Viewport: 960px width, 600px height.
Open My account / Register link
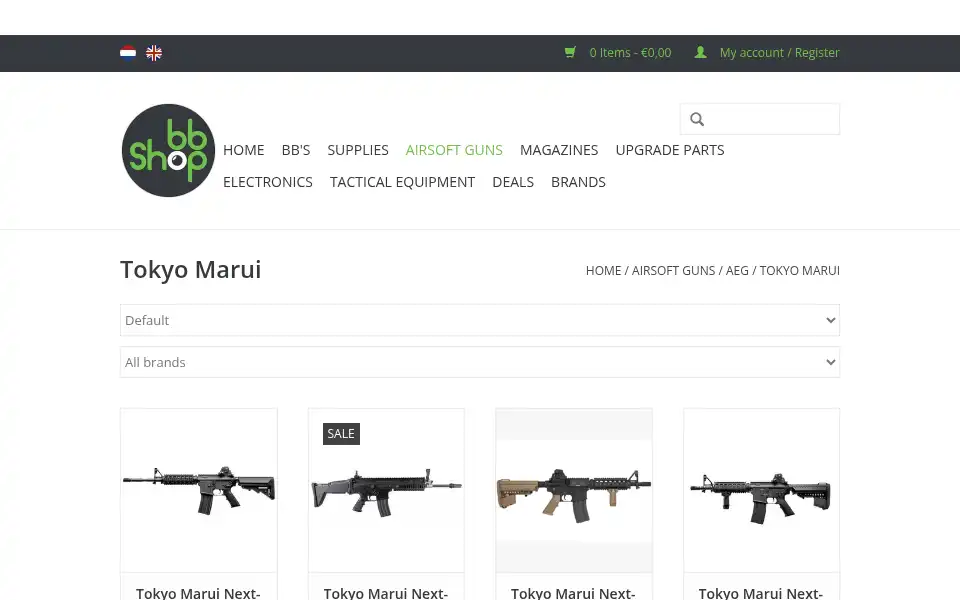pyautogui.click(x=779, y=53)
